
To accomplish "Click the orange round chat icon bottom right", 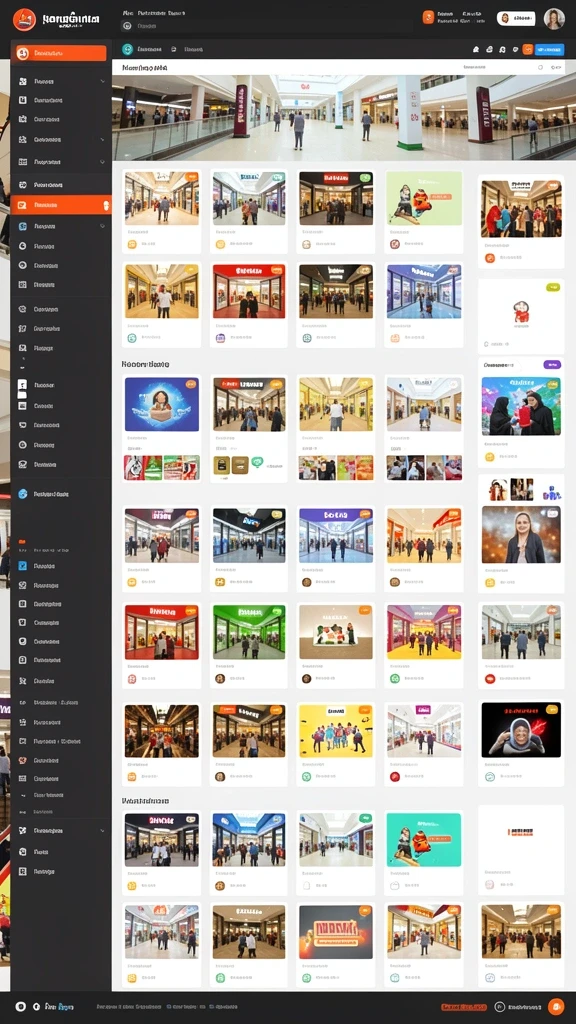I will (556, 1006).
